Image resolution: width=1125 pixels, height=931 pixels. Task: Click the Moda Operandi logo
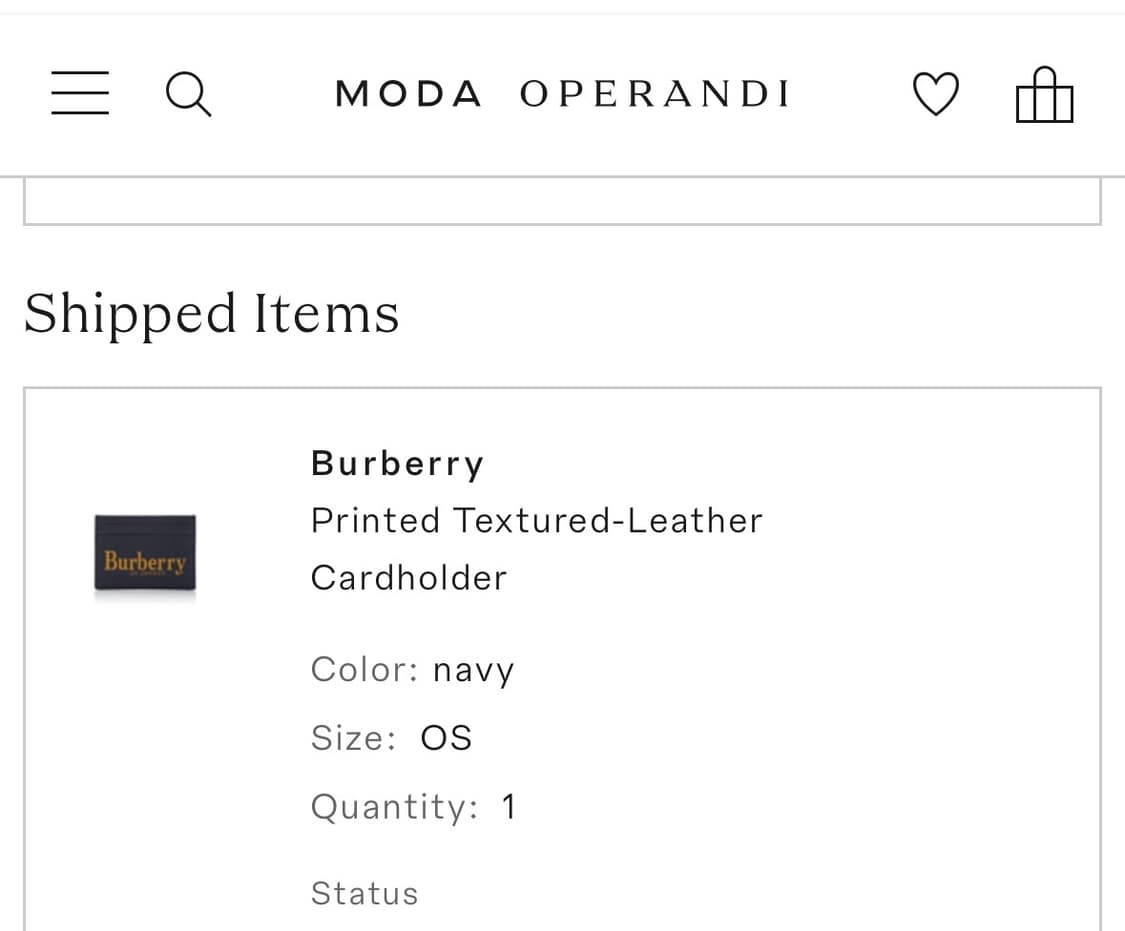[562, 95]
